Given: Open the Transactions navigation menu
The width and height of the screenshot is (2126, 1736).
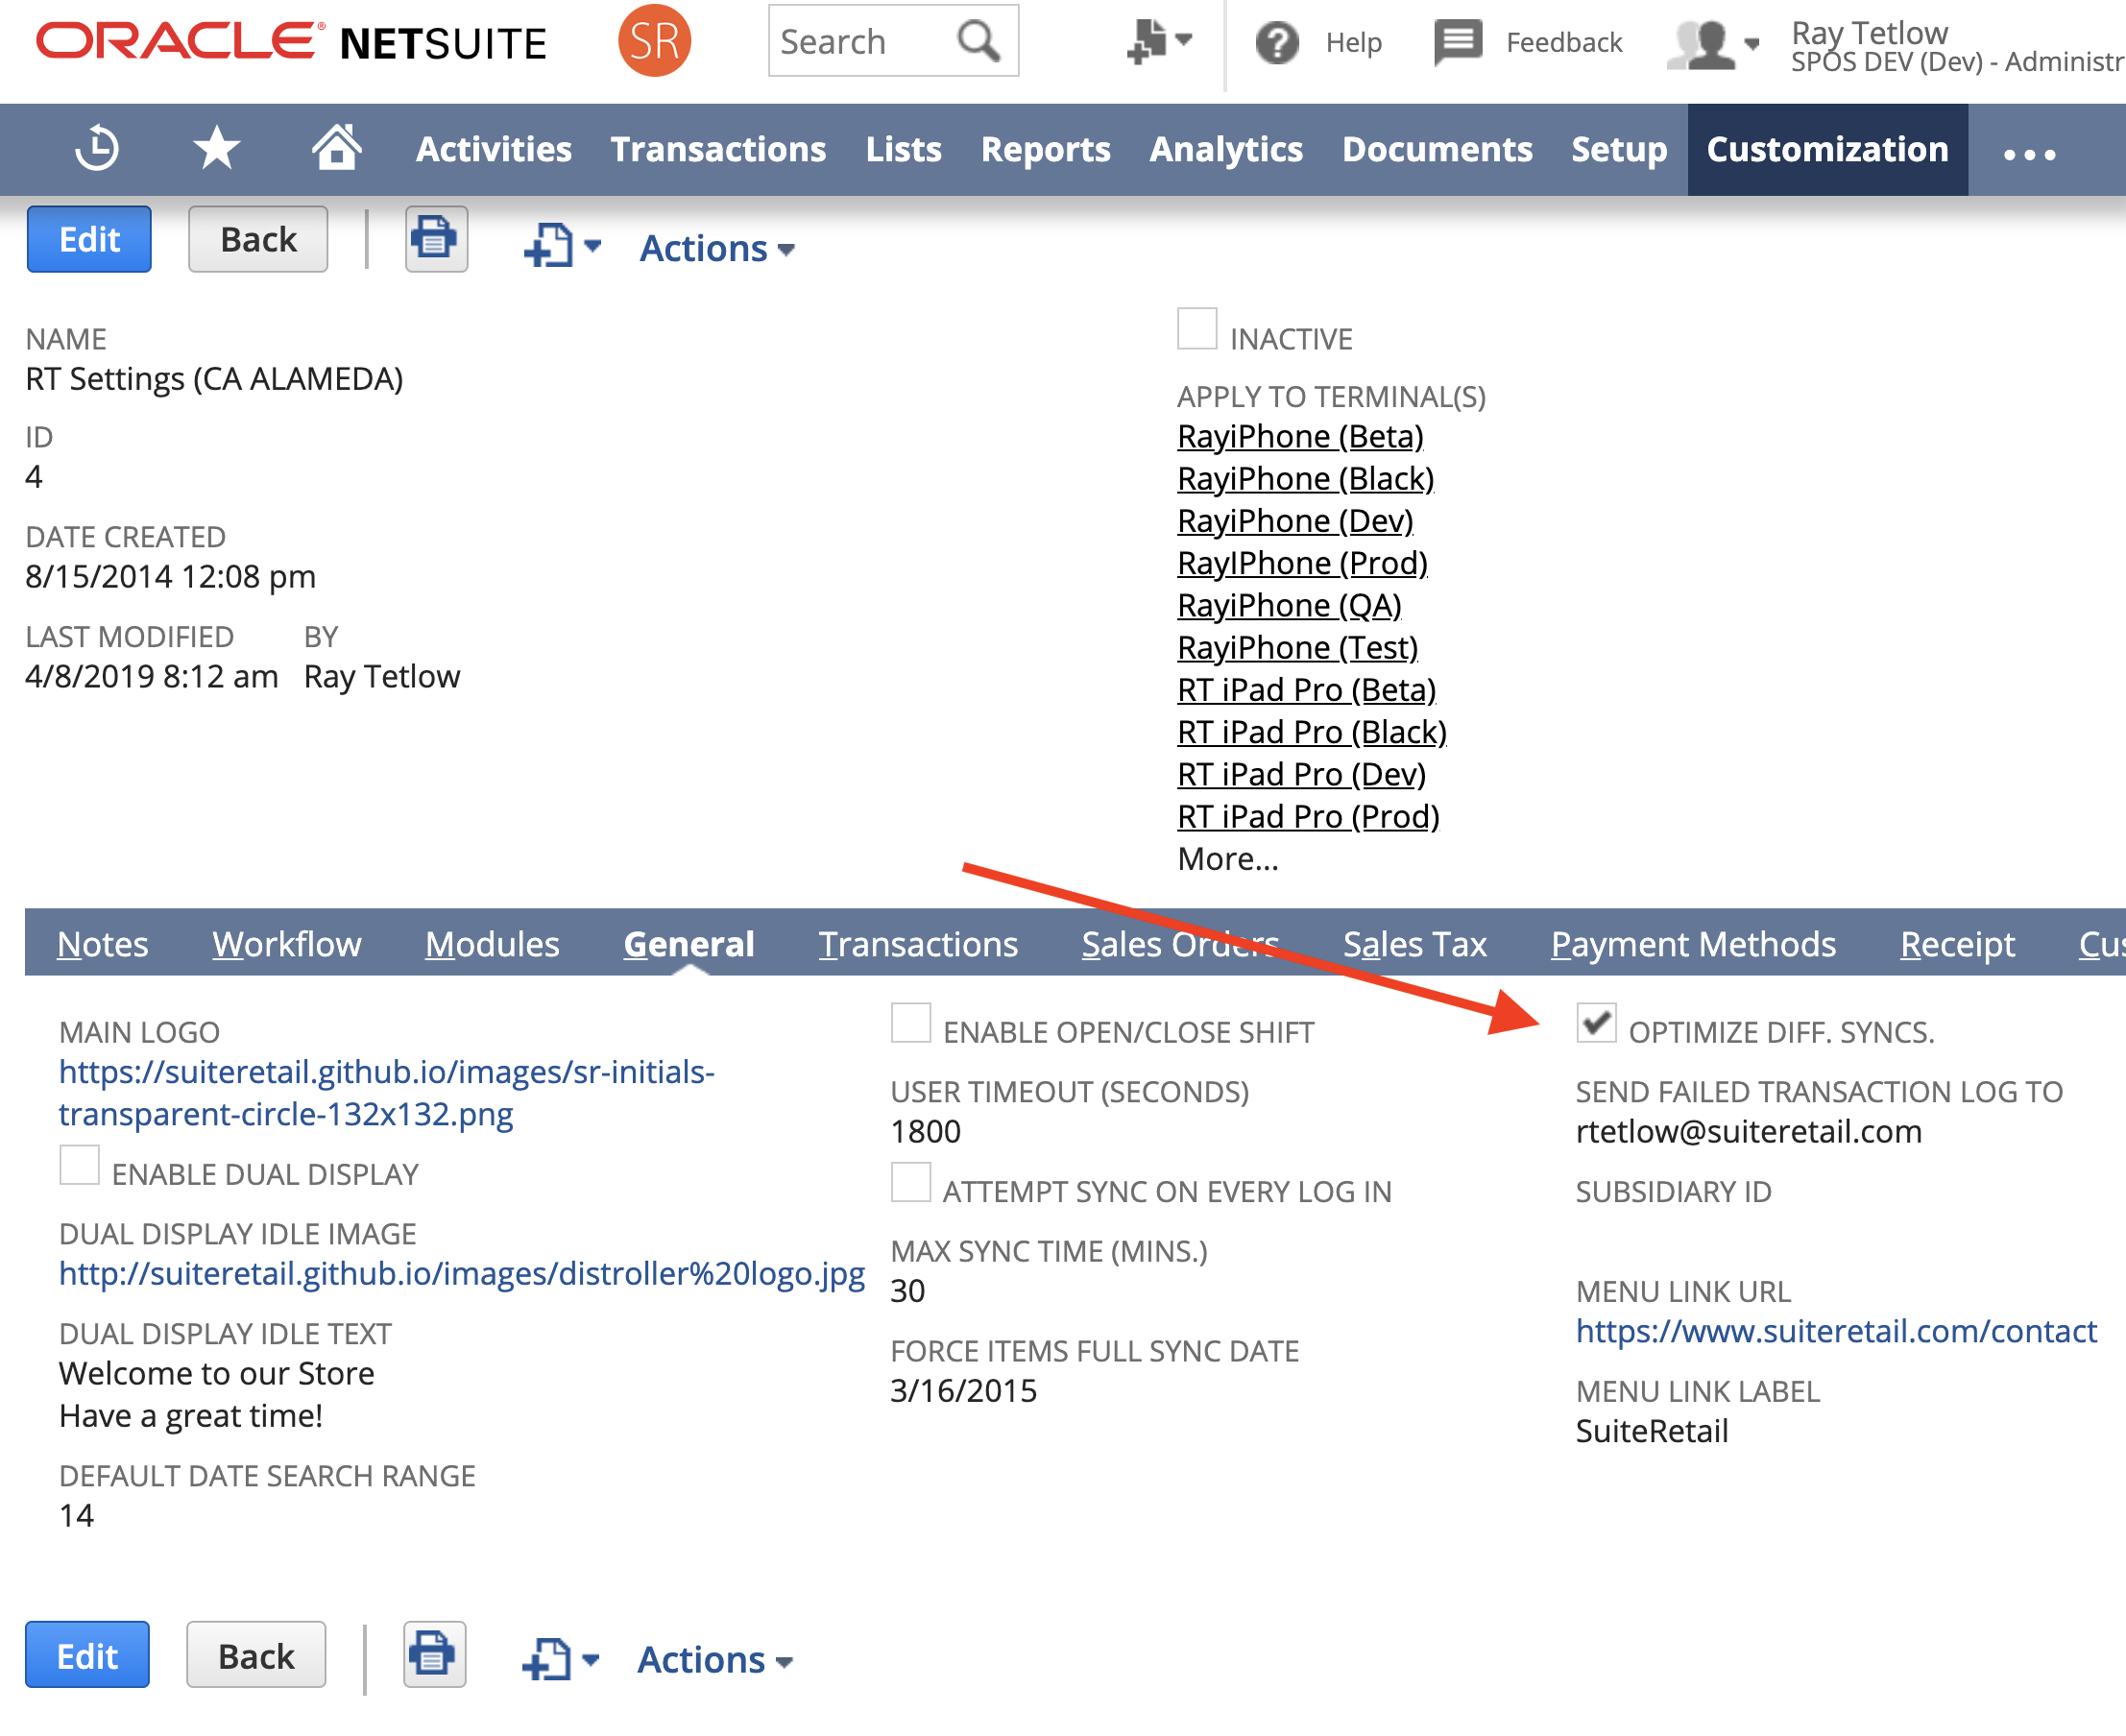Looking at the screenshot, I should (x=717, y=149).
